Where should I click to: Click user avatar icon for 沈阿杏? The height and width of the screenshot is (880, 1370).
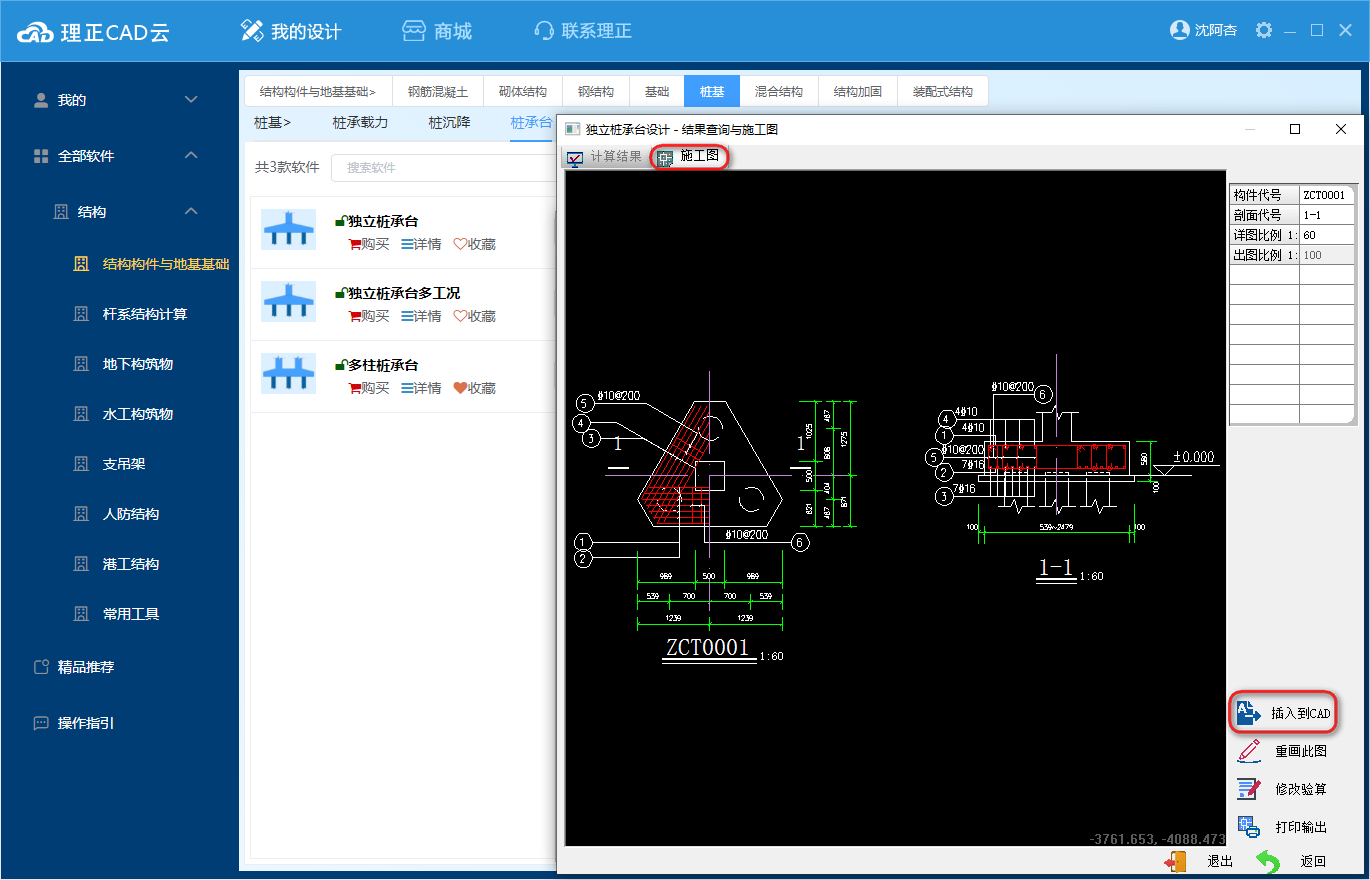pyautogui.click(x=1179, y=30)
